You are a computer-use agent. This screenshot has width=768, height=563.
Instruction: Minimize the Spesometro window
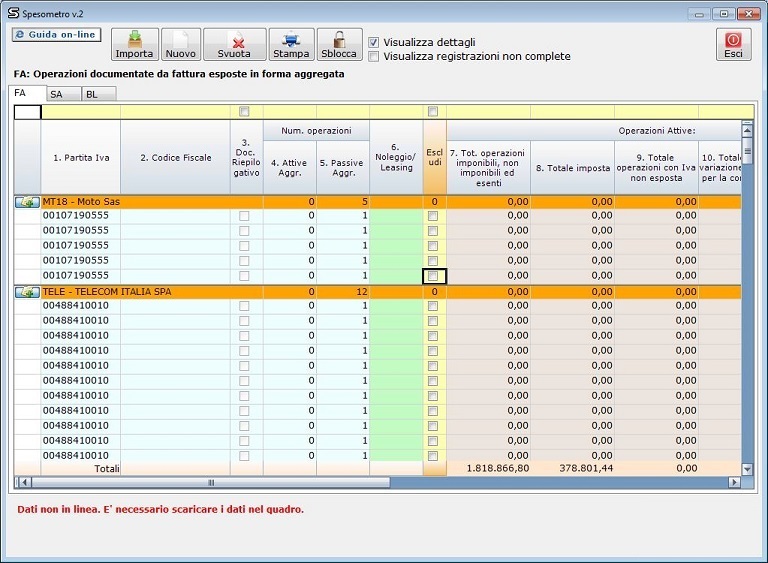click(x=699, y=14)
